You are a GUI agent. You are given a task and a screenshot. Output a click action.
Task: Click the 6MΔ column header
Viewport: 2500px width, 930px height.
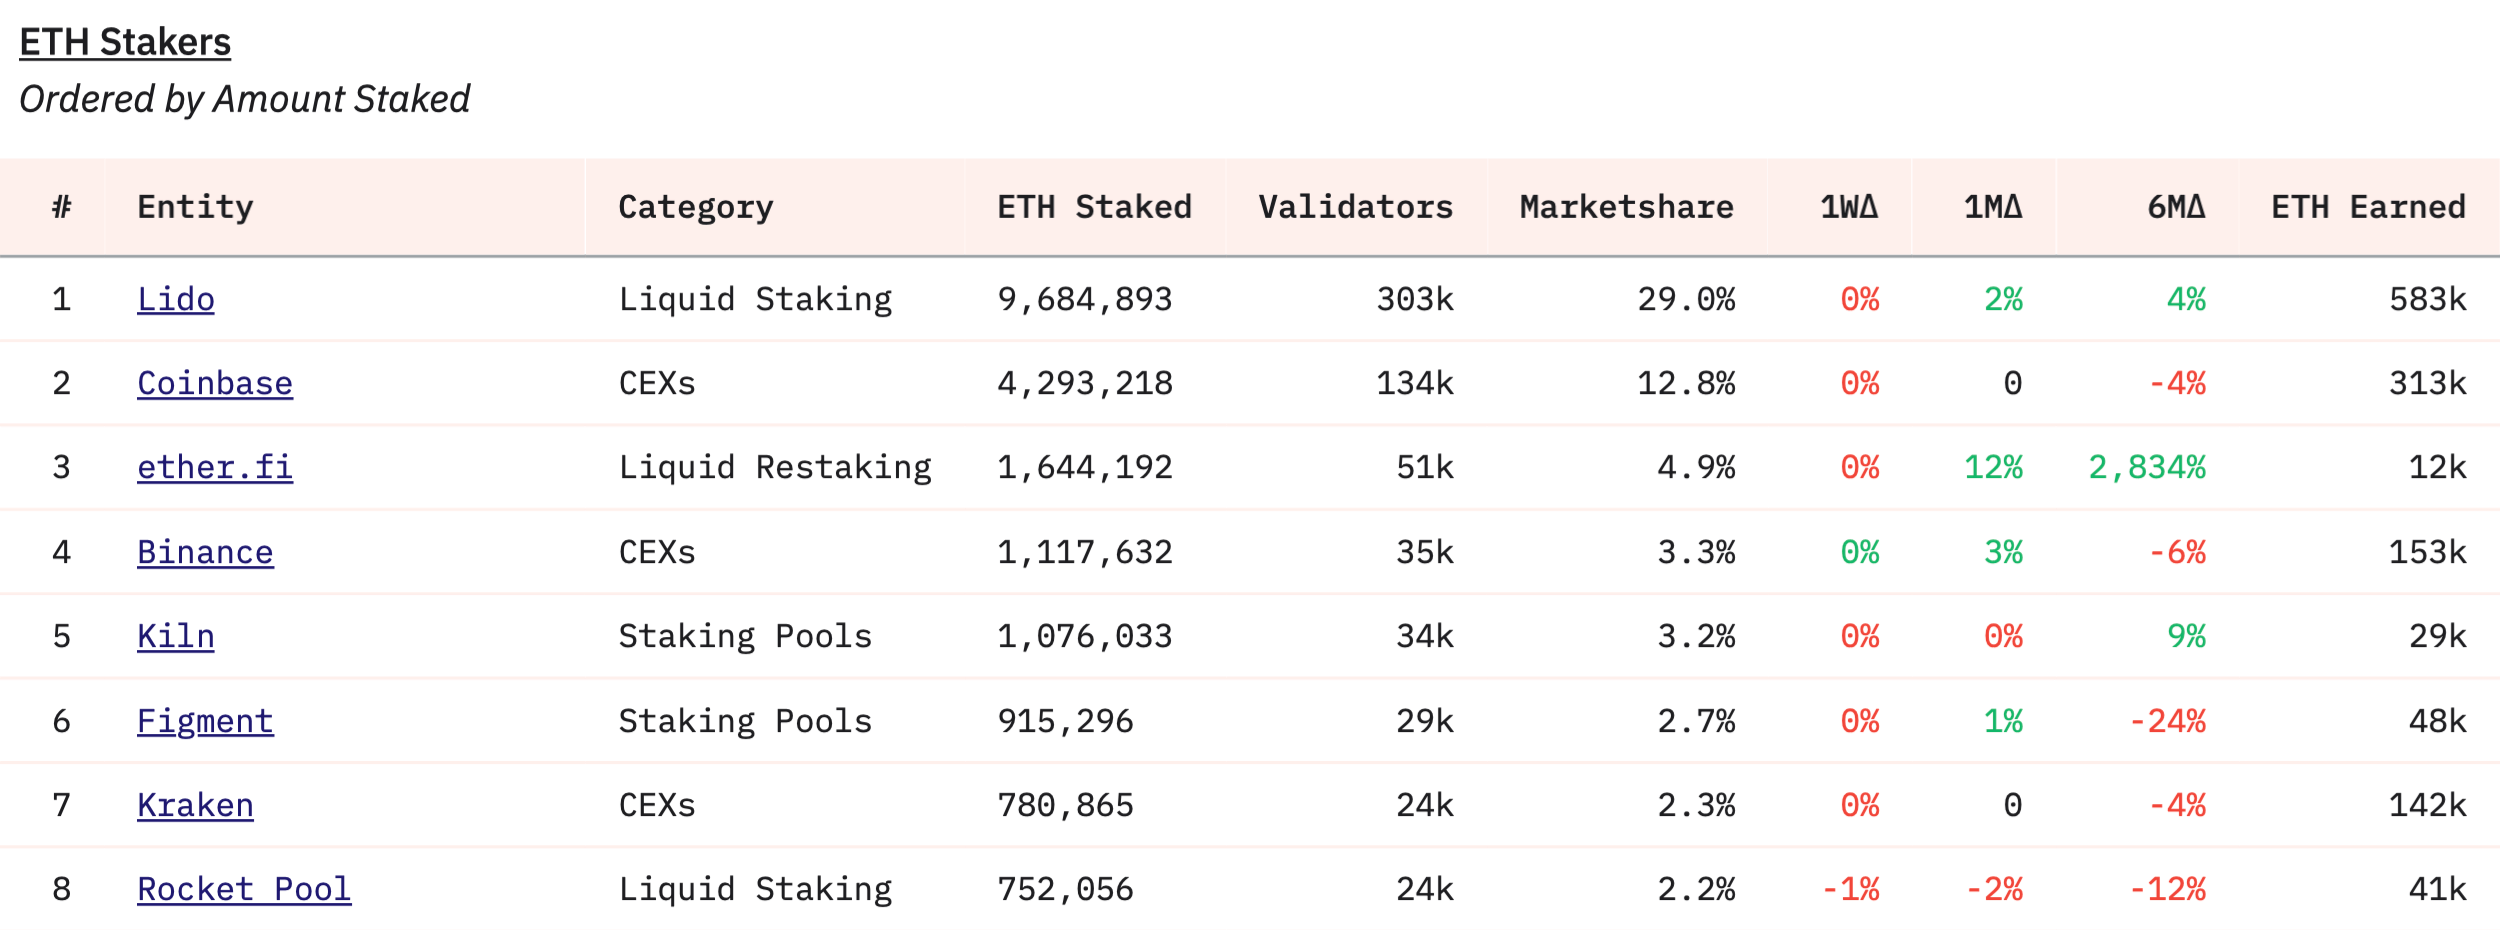coord(2176,207)
